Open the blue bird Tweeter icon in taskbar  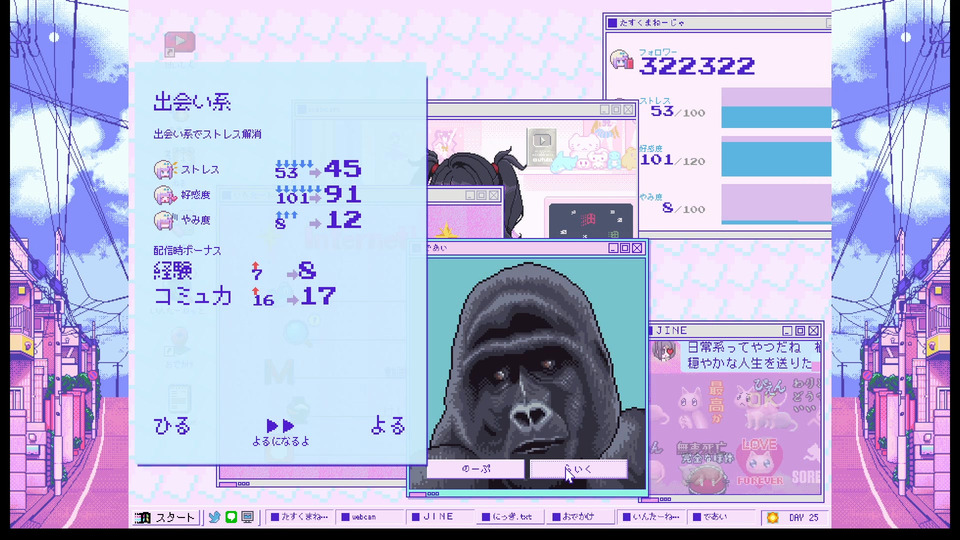pos(214,517)
